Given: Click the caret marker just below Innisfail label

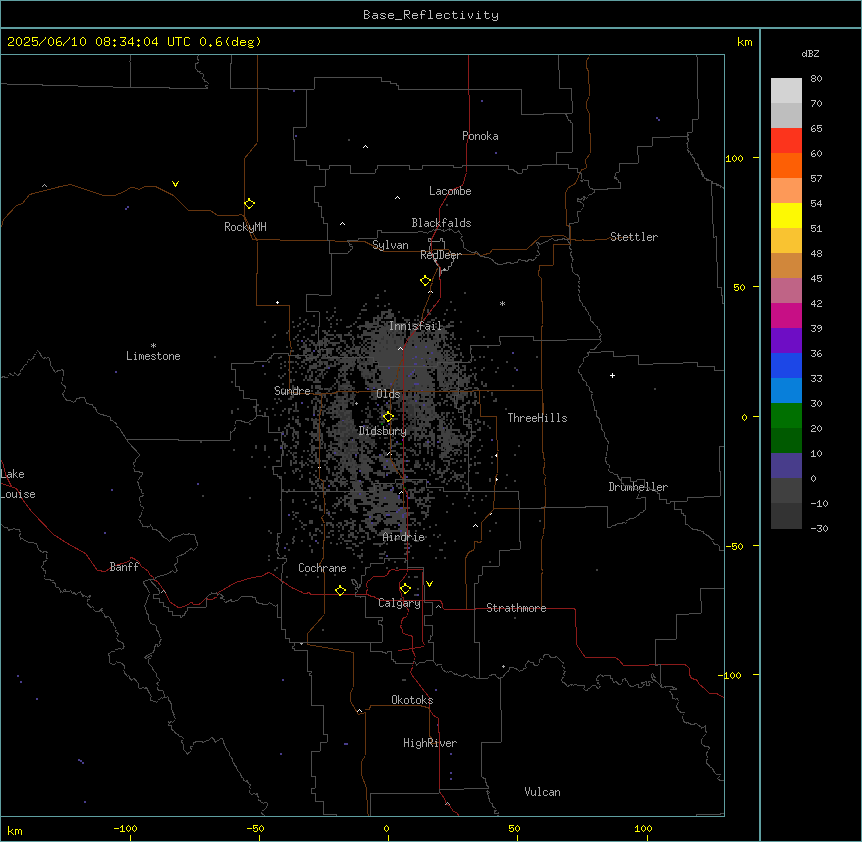Looking at the screenshot, I should 400,348.
